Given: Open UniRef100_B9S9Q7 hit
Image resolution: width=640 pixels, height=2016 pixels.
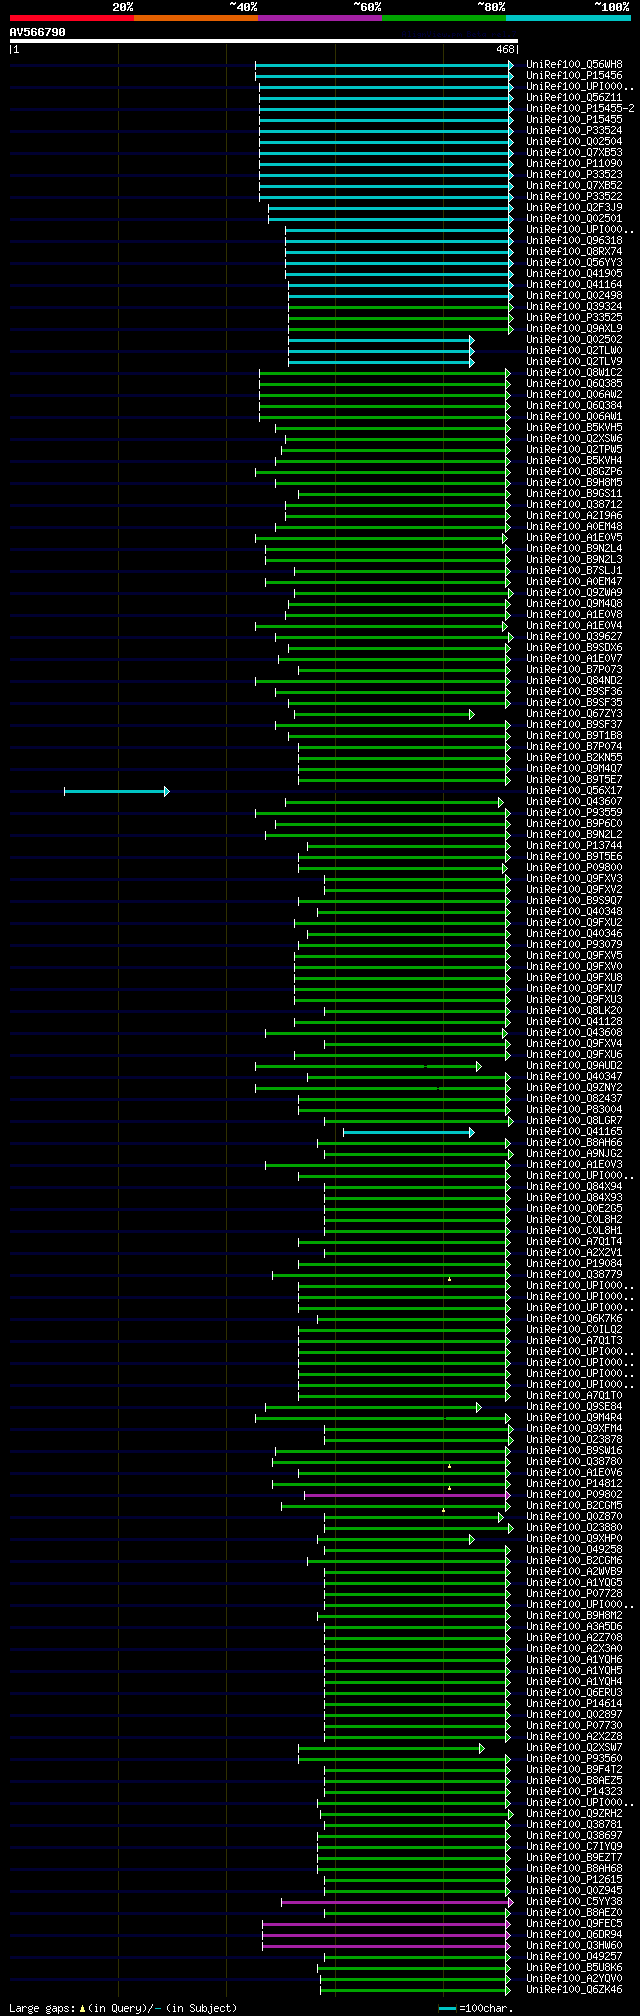Looking at the screenshot, I should pyautogui.click(x=574, y=900).
